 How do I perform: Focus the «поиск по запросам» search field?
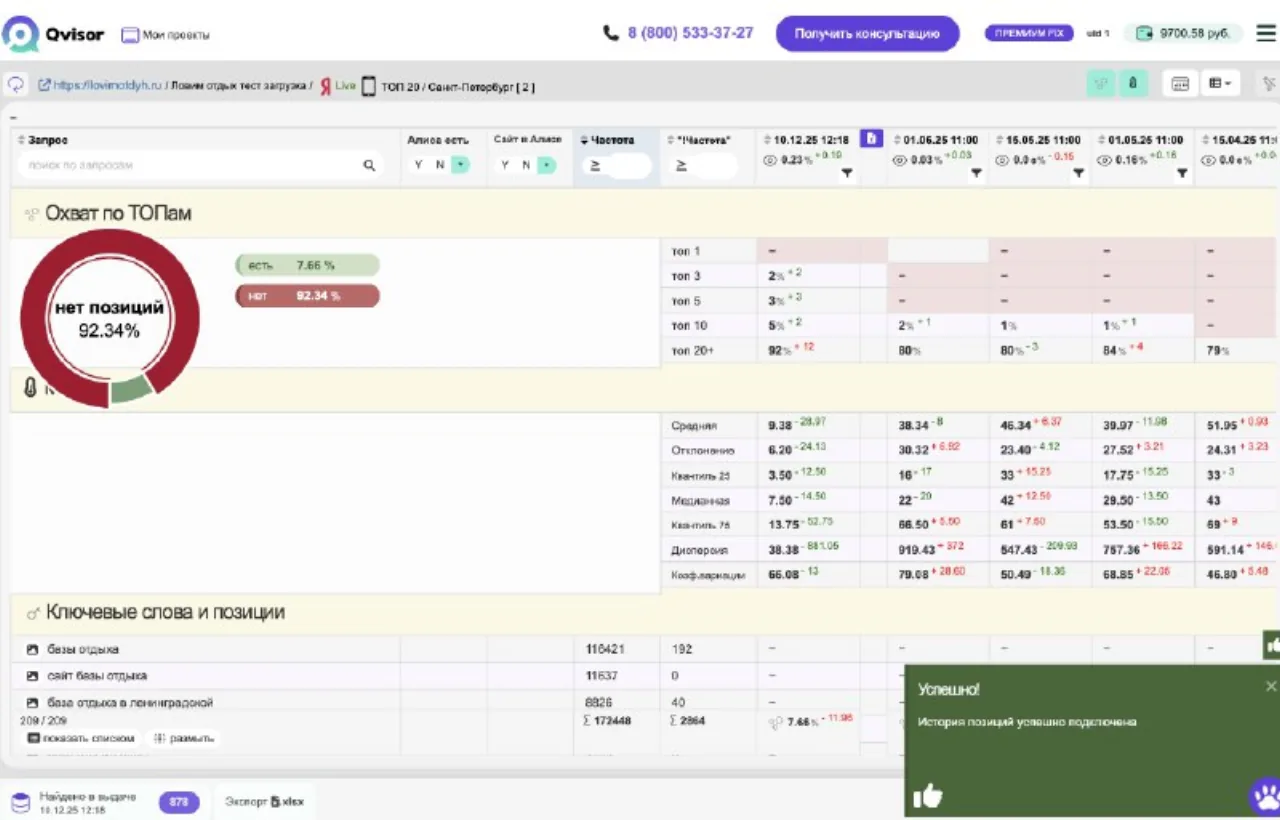200,165
